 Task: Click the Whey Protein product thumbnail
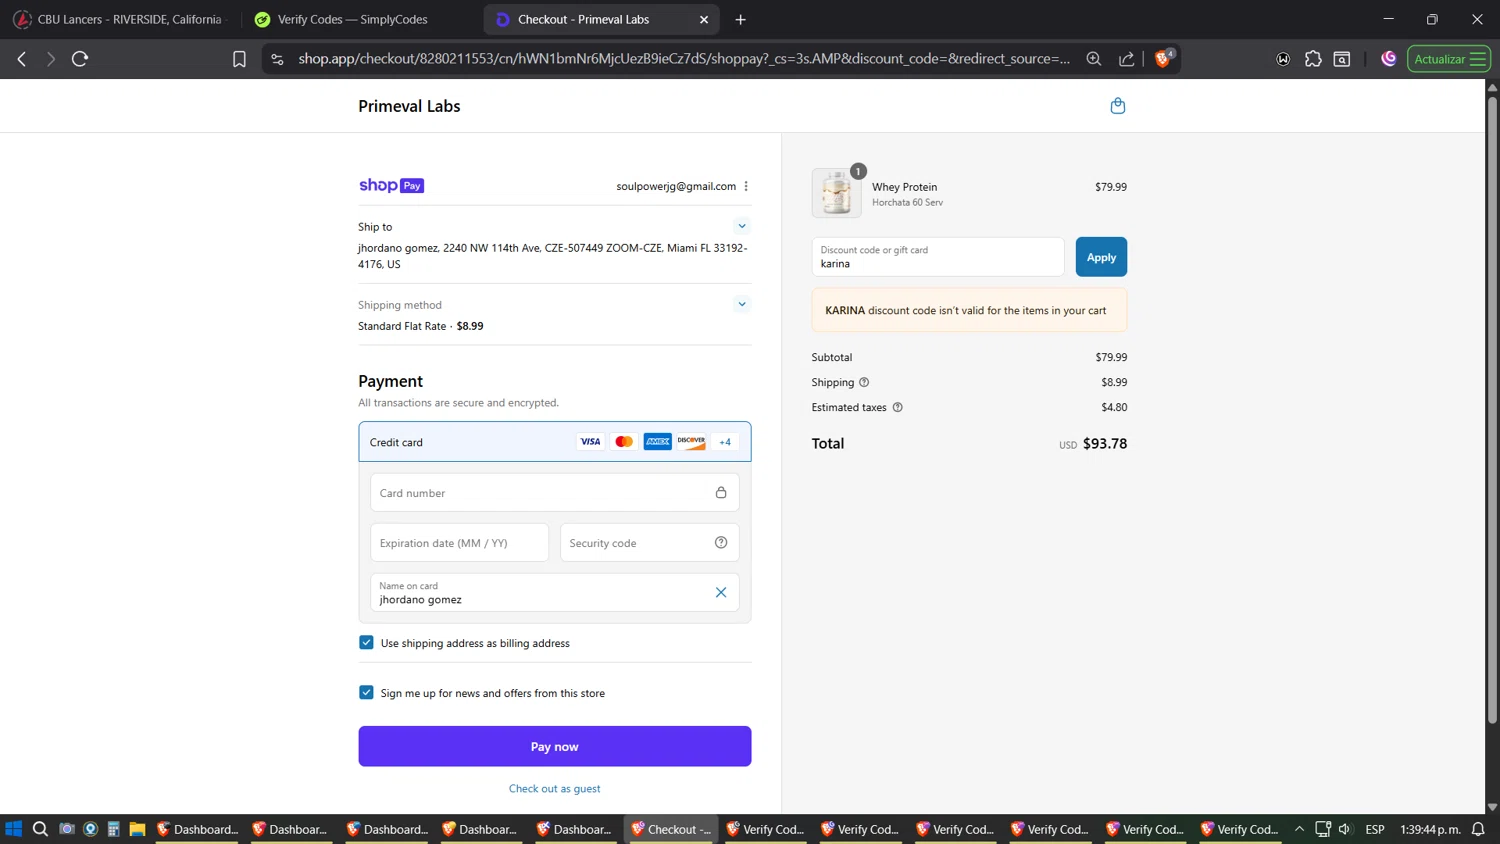coord(836,193)
